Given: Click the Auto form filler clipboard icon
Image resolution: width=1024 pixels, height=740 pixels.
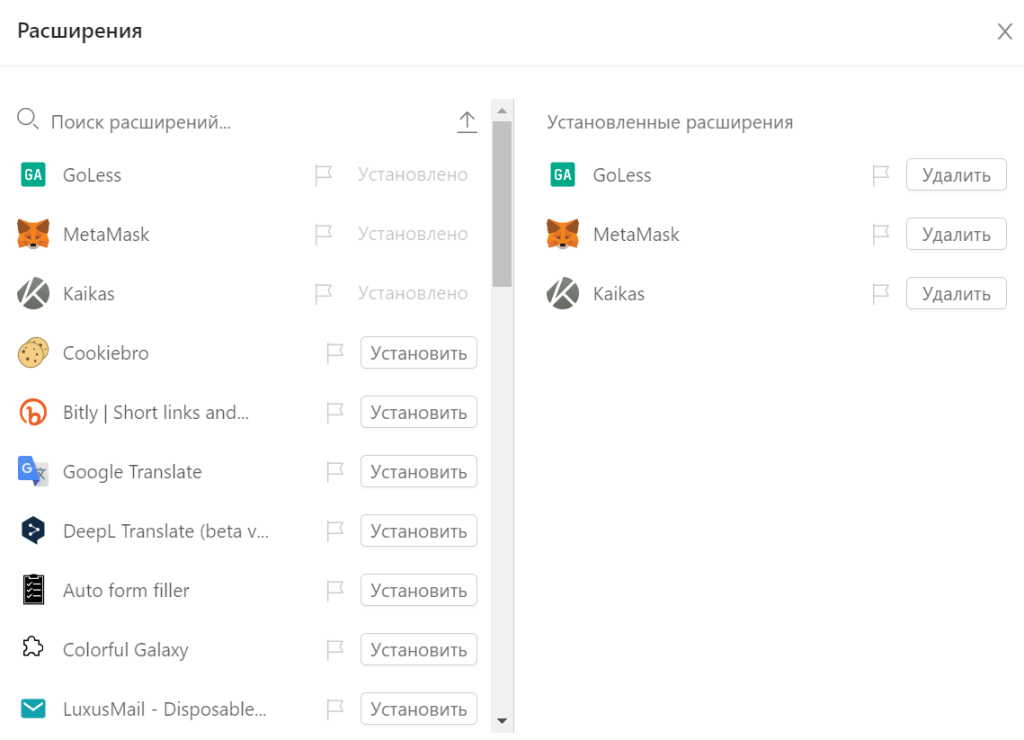Looking at the screenshot, I should point(33,590).
